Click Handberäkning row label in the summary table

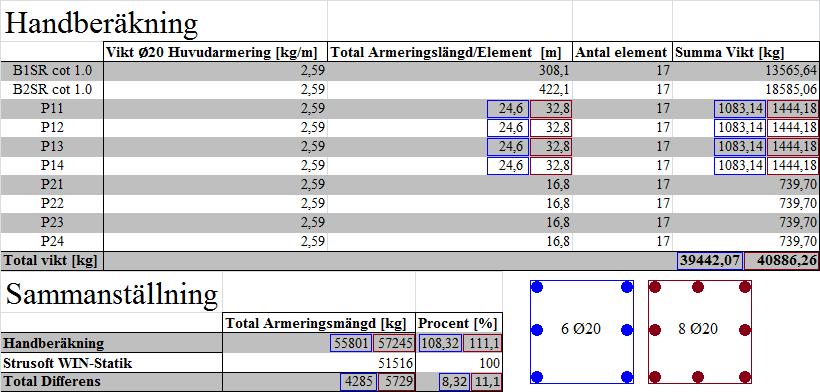[x=53, y=343]
